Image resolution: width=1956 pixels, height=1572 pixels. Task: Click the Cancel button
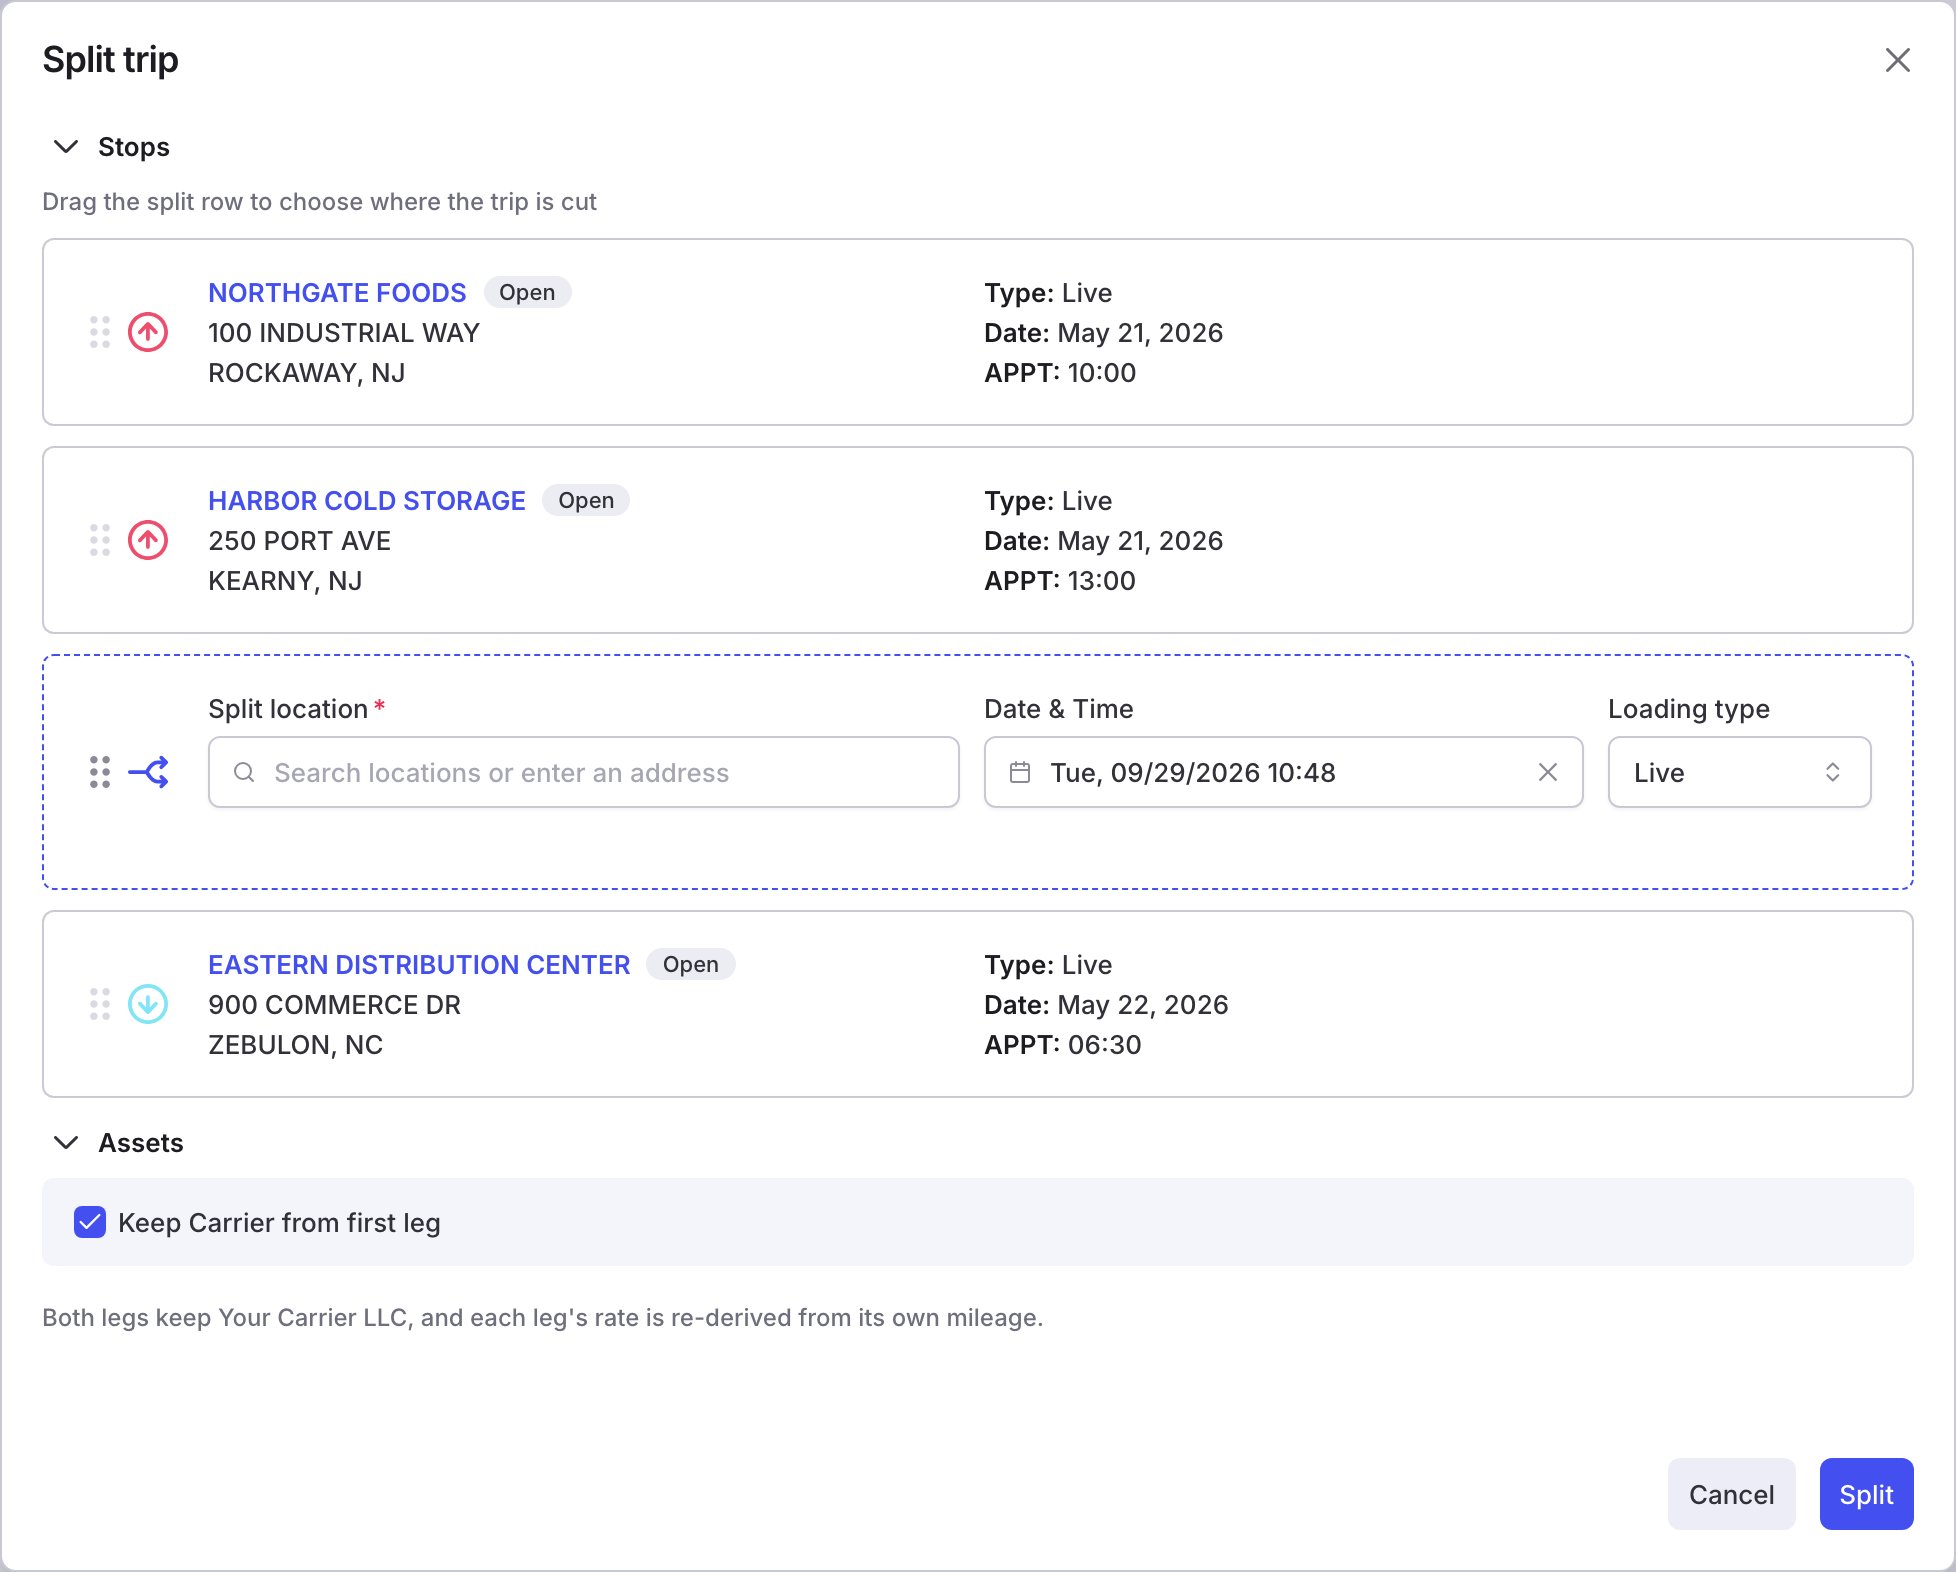pos(1732,1494)
